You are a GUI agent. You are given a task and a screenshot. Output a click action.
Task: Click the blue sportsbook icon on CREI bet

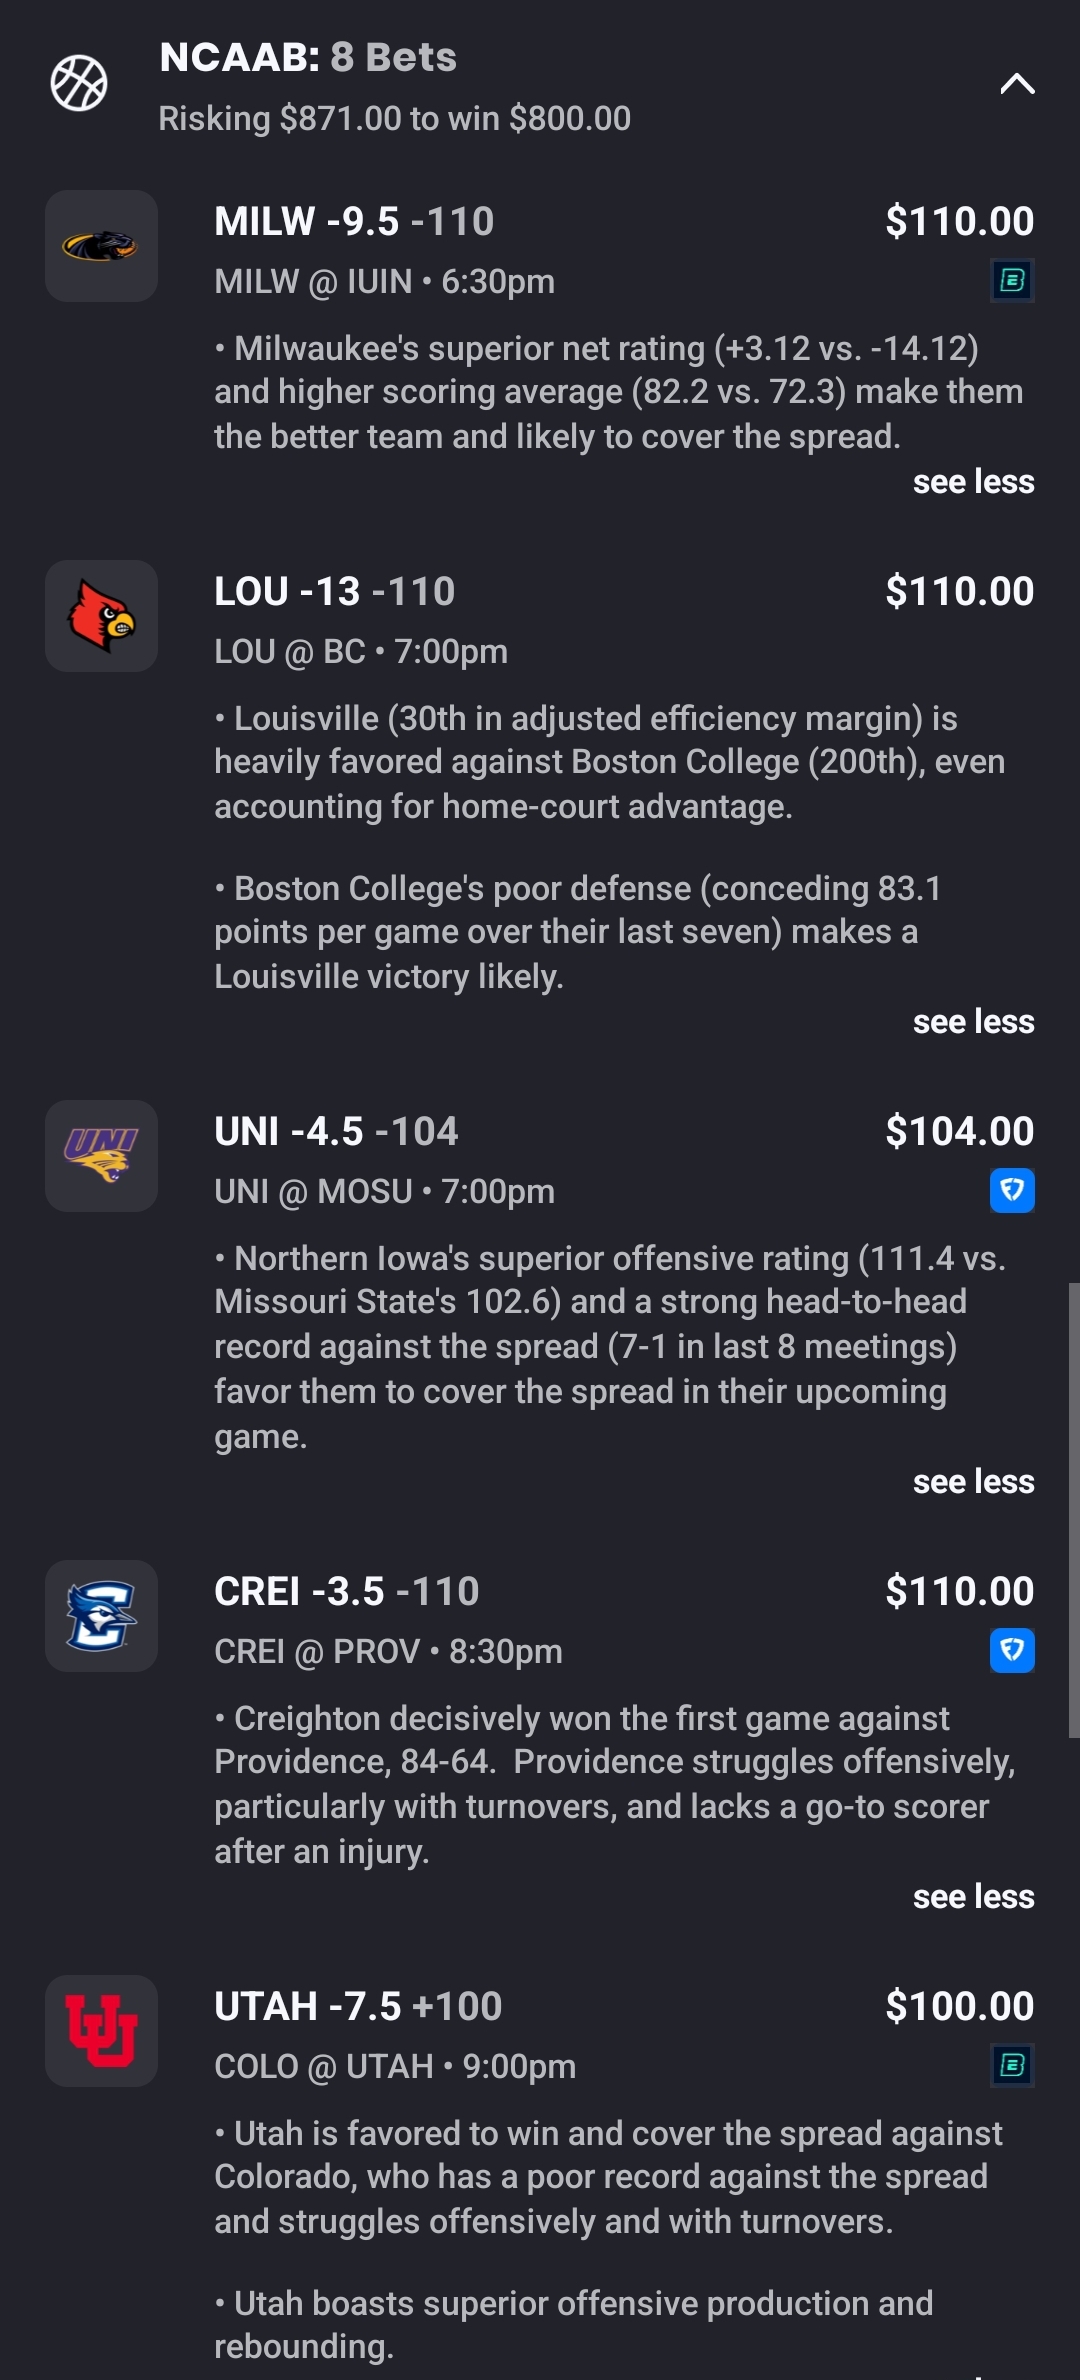coord(1012,1651)
